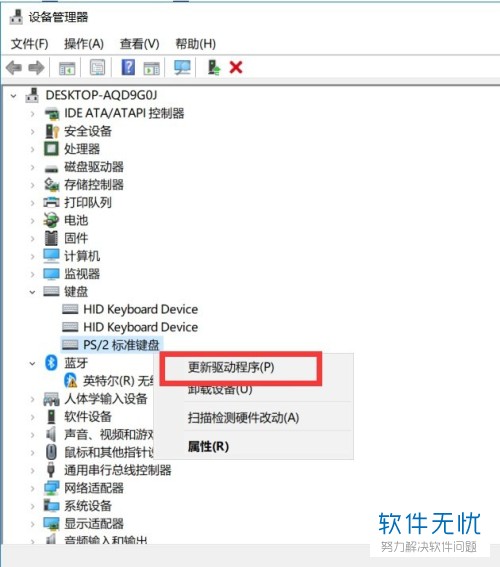
Task: Choose 更新驱动程序(P) from context menu
Action: pos(231,367)
